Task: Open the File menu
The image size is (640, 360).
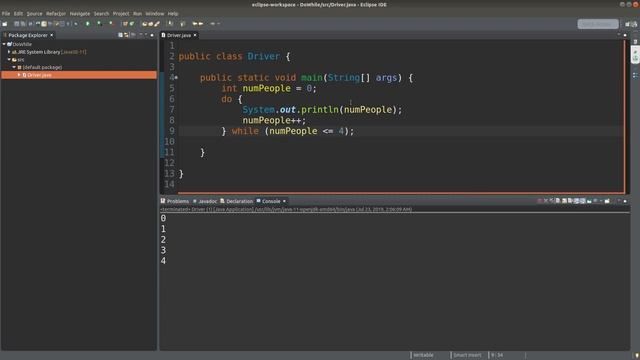Action: click(x=6, y=13)
